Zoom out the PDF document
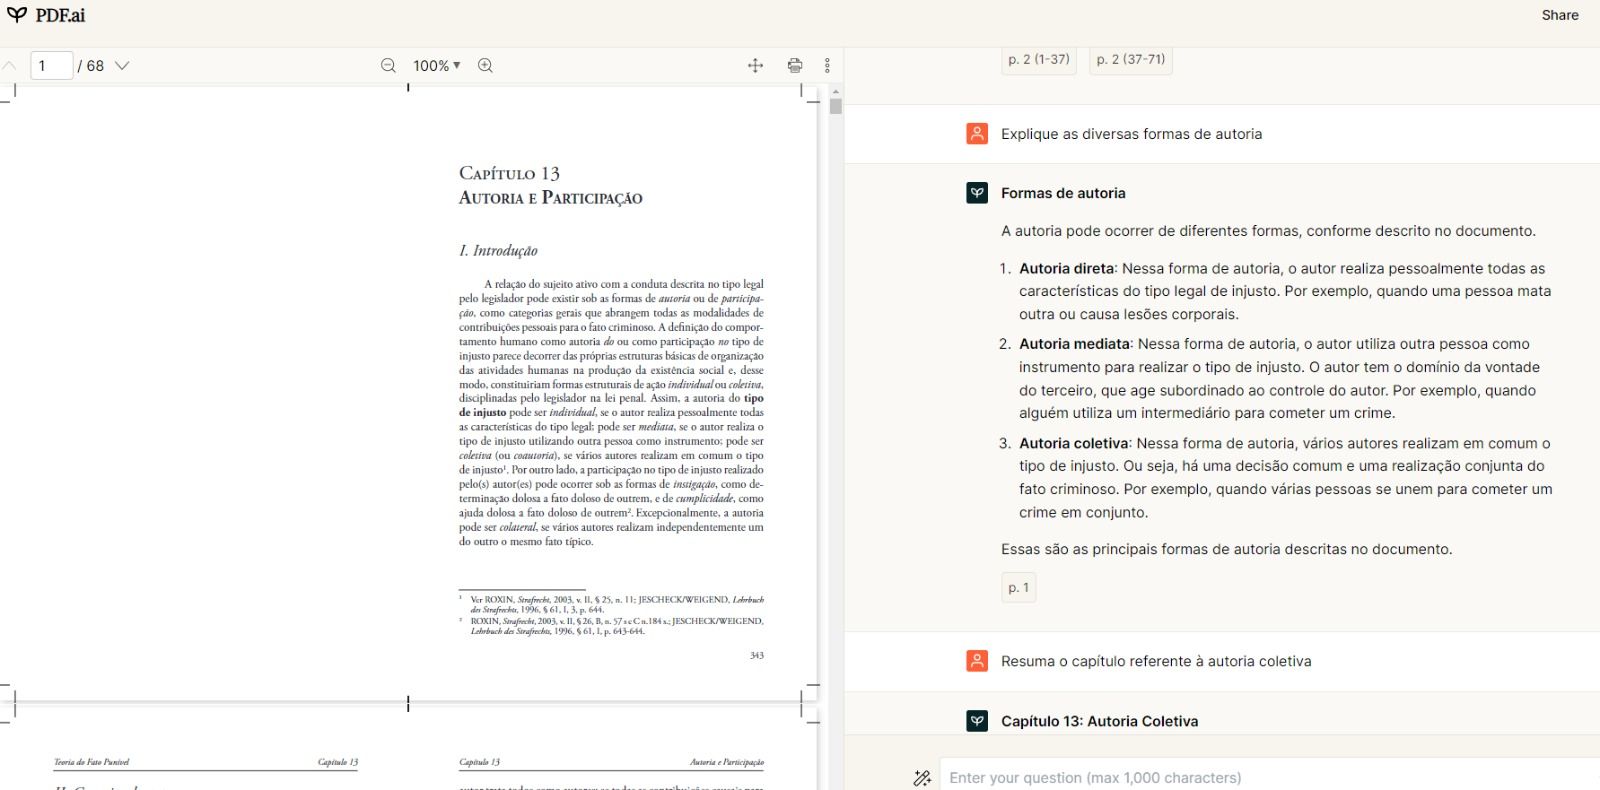Image resolution: width=1600 pixels, height=790 pixels. 388,66
